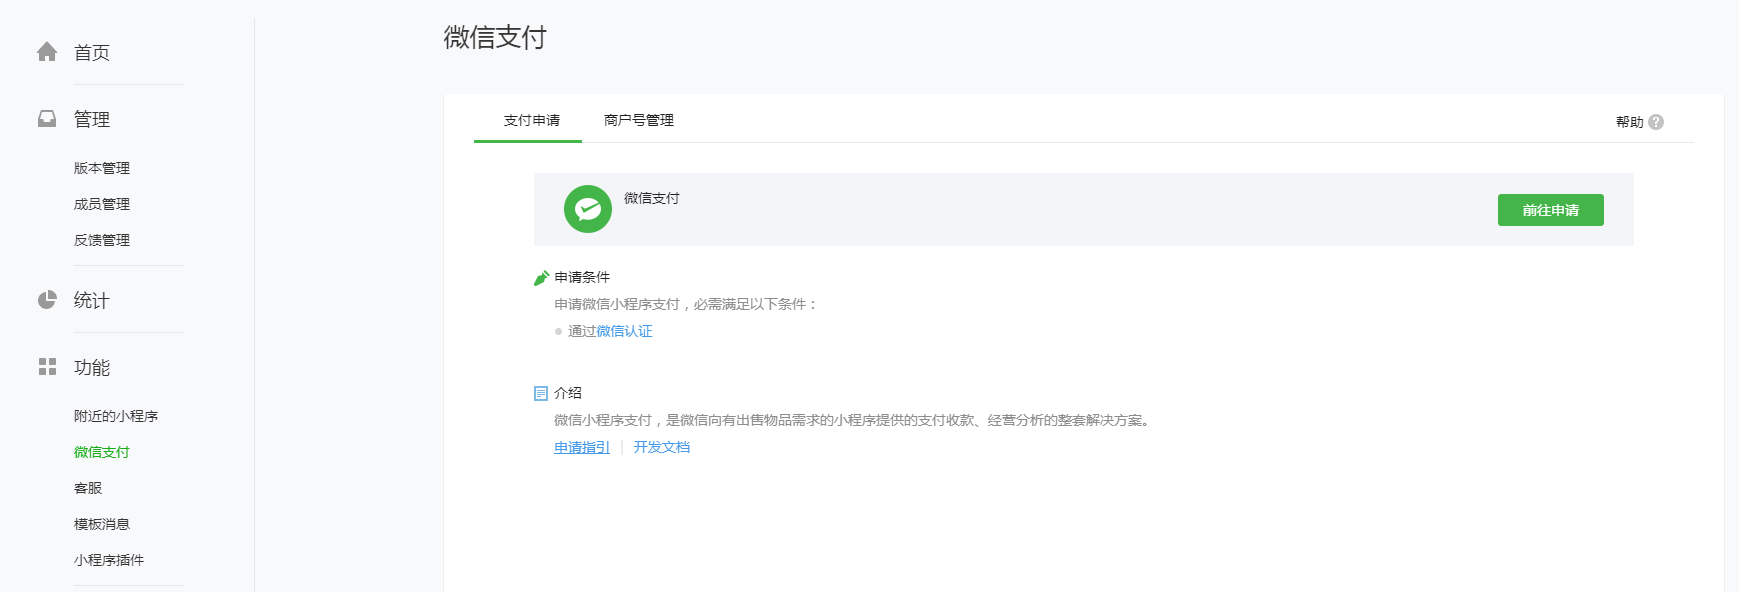Click the statistics pie chart icon
The image size is (1739, 592).
[47, 300]
